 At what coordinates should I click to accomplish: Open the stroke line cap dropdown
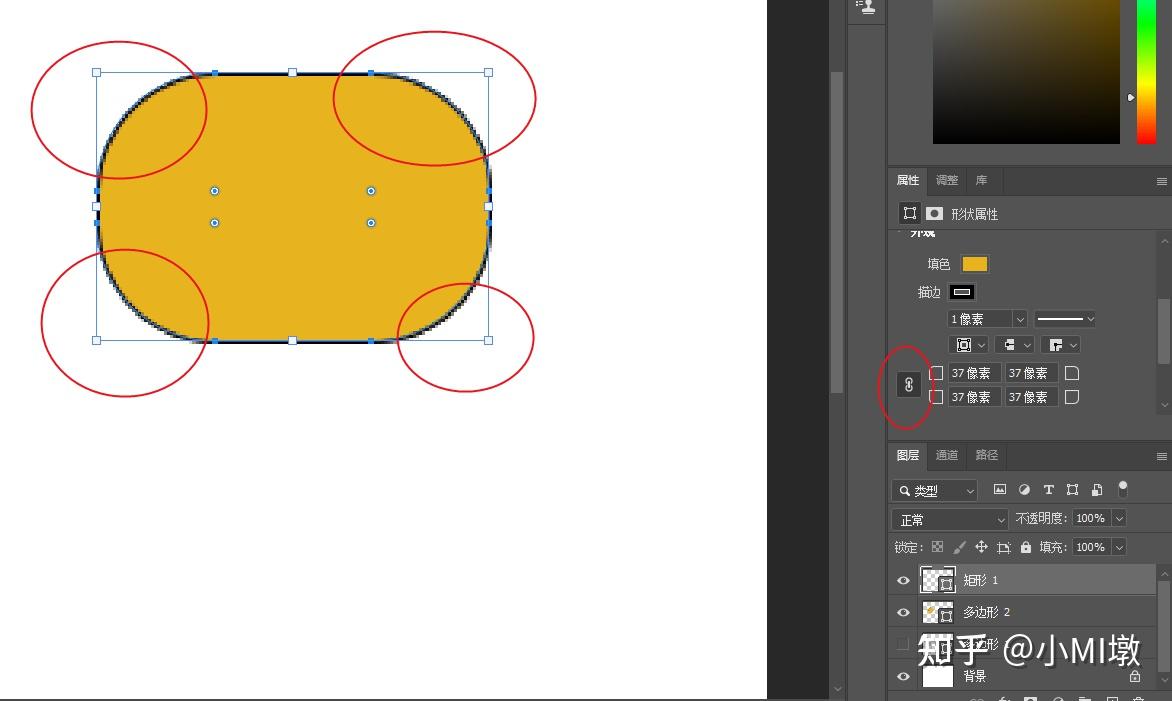point(1014,345)
